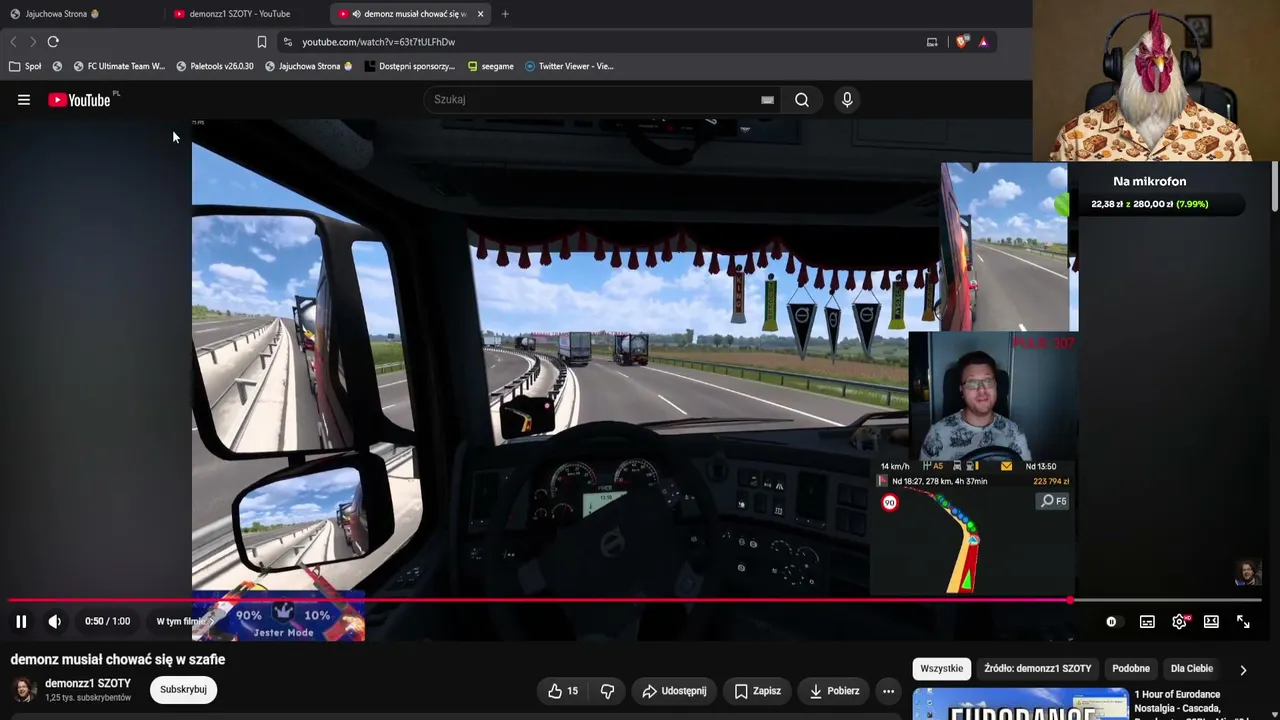
Task: Start voice search with the microphone
Action: (847, 100)
